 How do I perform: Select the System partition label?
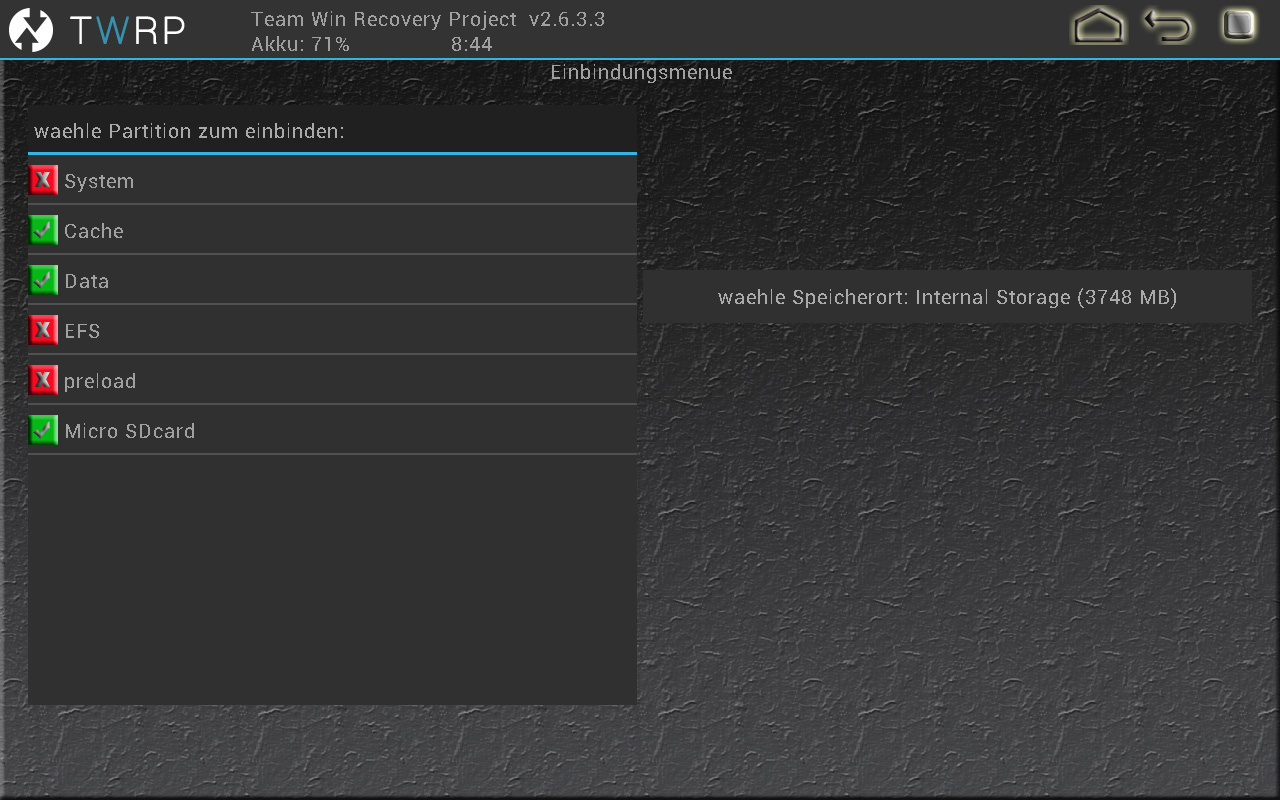[x=99, y=181]
